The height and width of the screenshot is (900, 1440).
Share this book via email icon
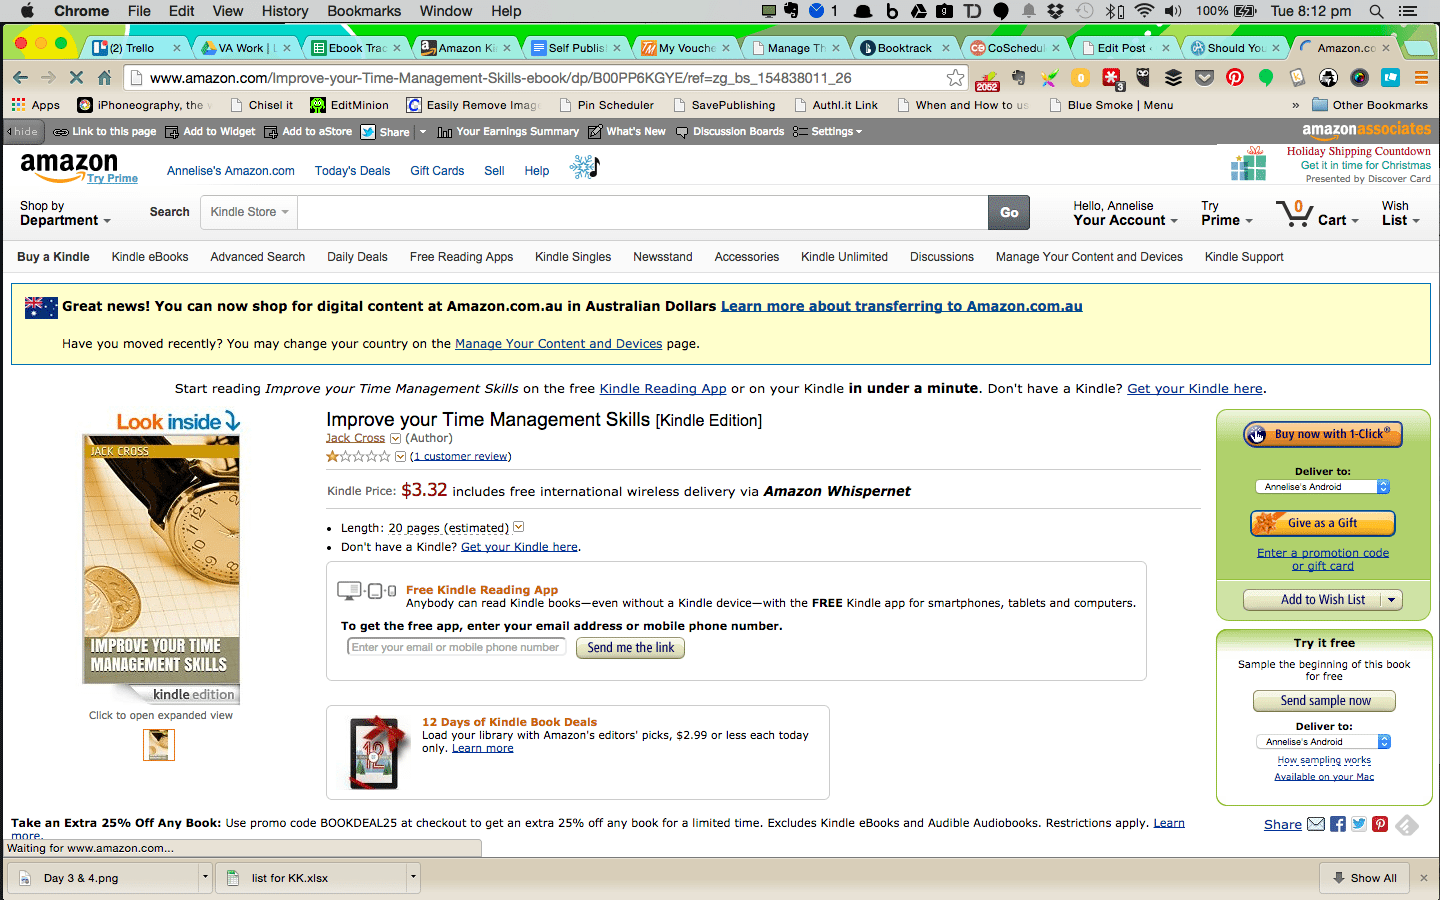click(1316, 824)
